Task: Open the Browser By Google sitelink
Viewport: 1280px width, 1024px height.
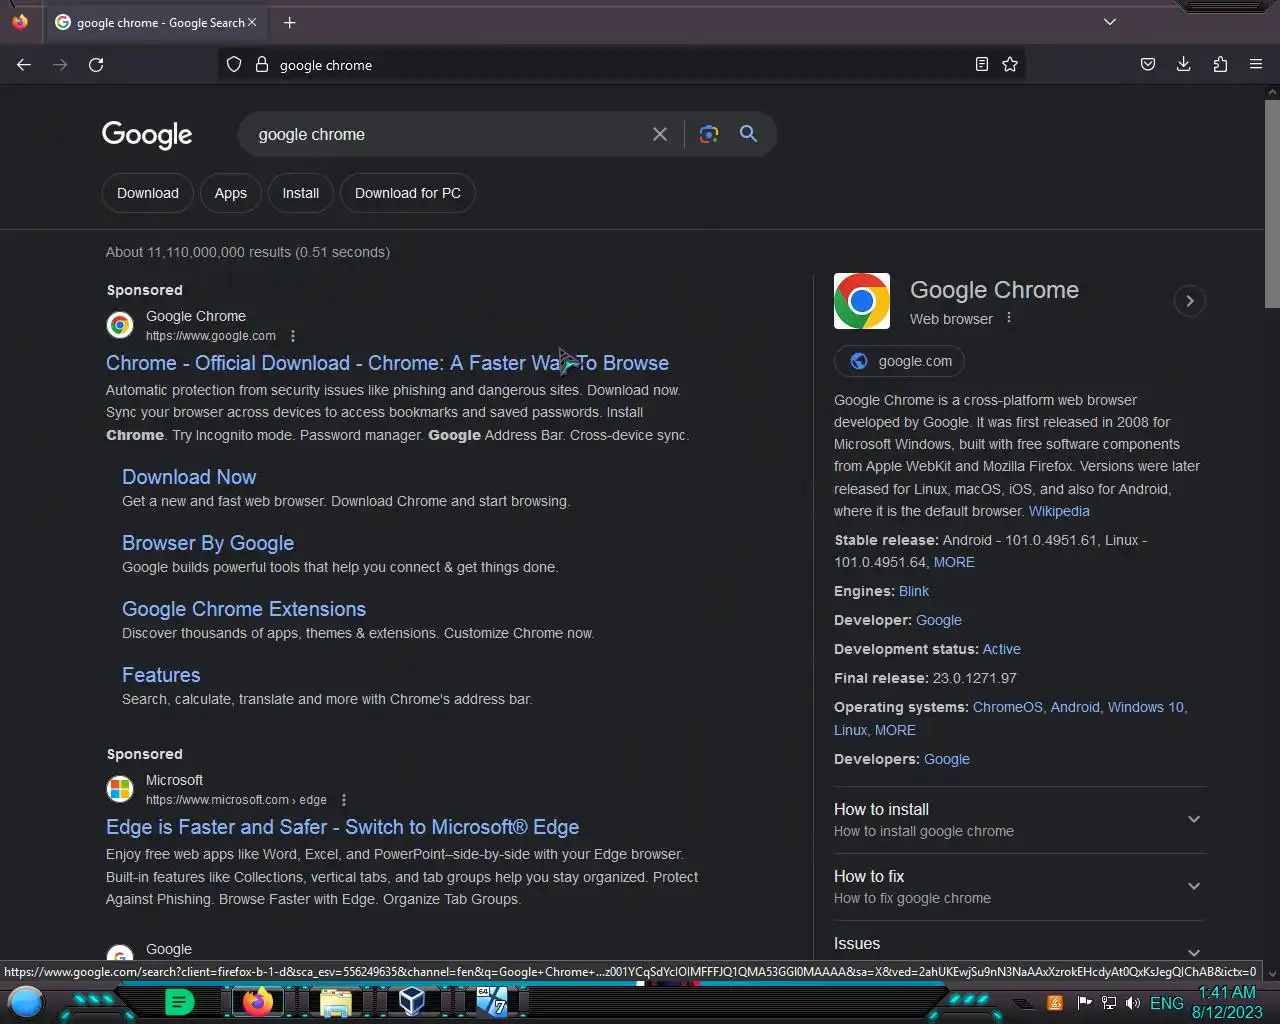Action: pos(208,543)
